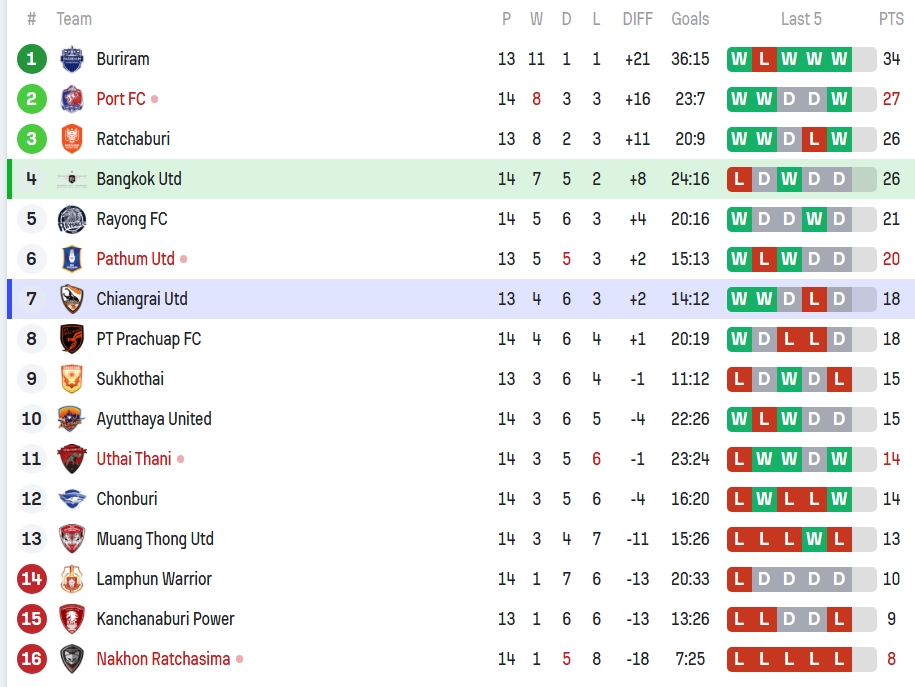Open Nakhon Ratchasima team page
Image resolution: width=915 pixels, height=687 pixels.
point(163,659)
